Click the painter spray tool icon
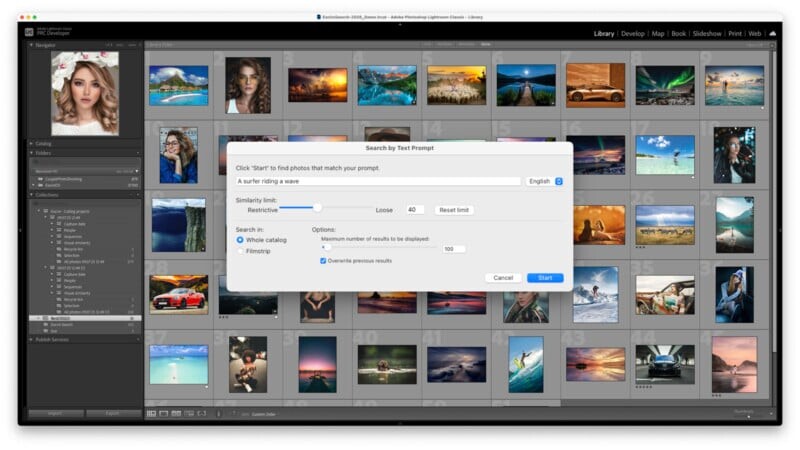 (220, 413)
